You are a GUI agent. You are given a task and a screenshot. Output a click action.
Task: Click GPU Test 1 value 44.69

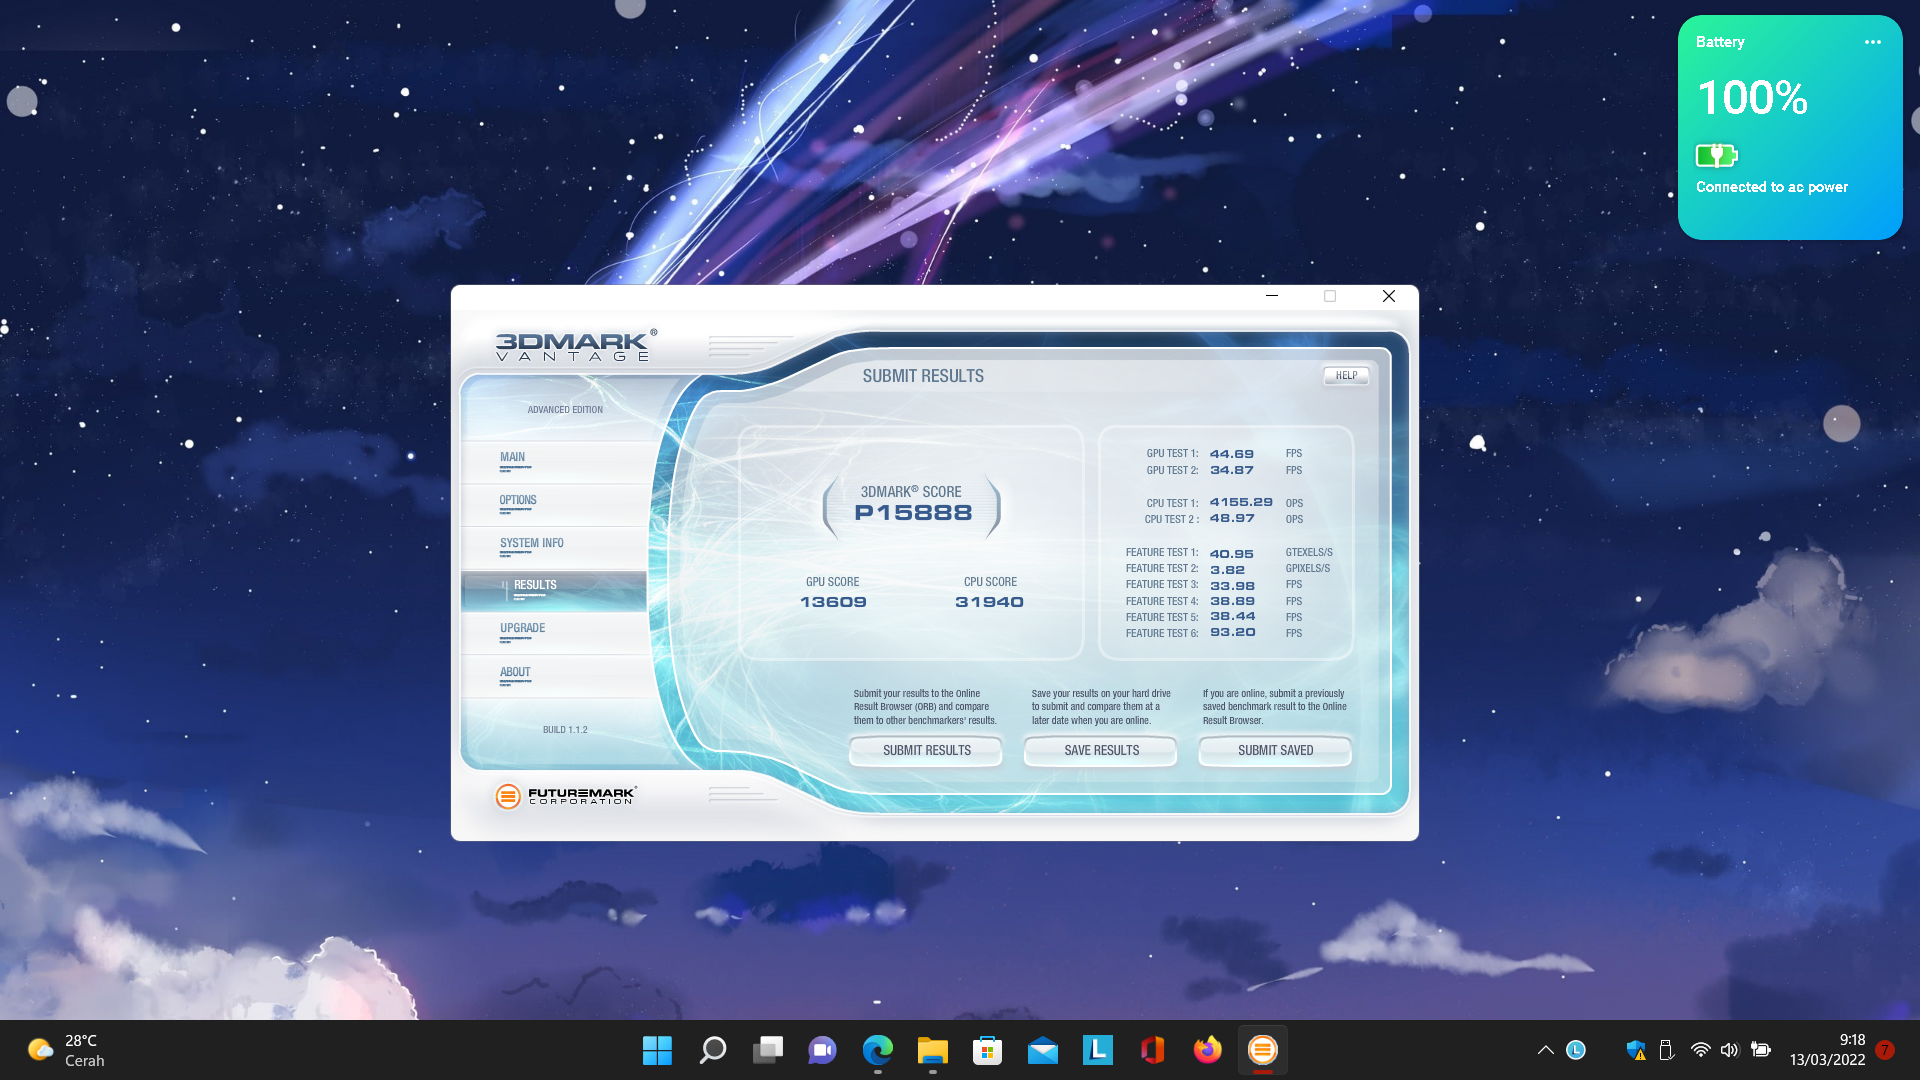[1231, 454]
